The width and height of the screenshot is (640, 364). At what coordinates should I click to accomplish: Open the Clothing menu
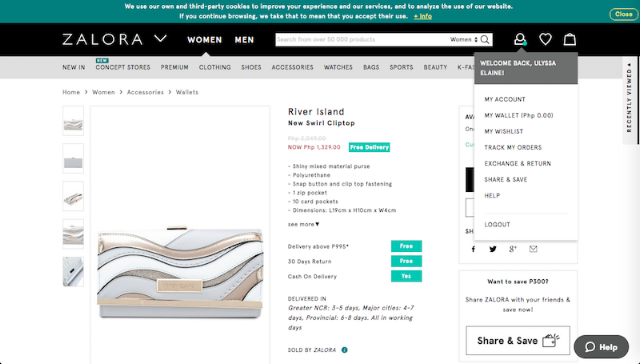coord(215,67)
